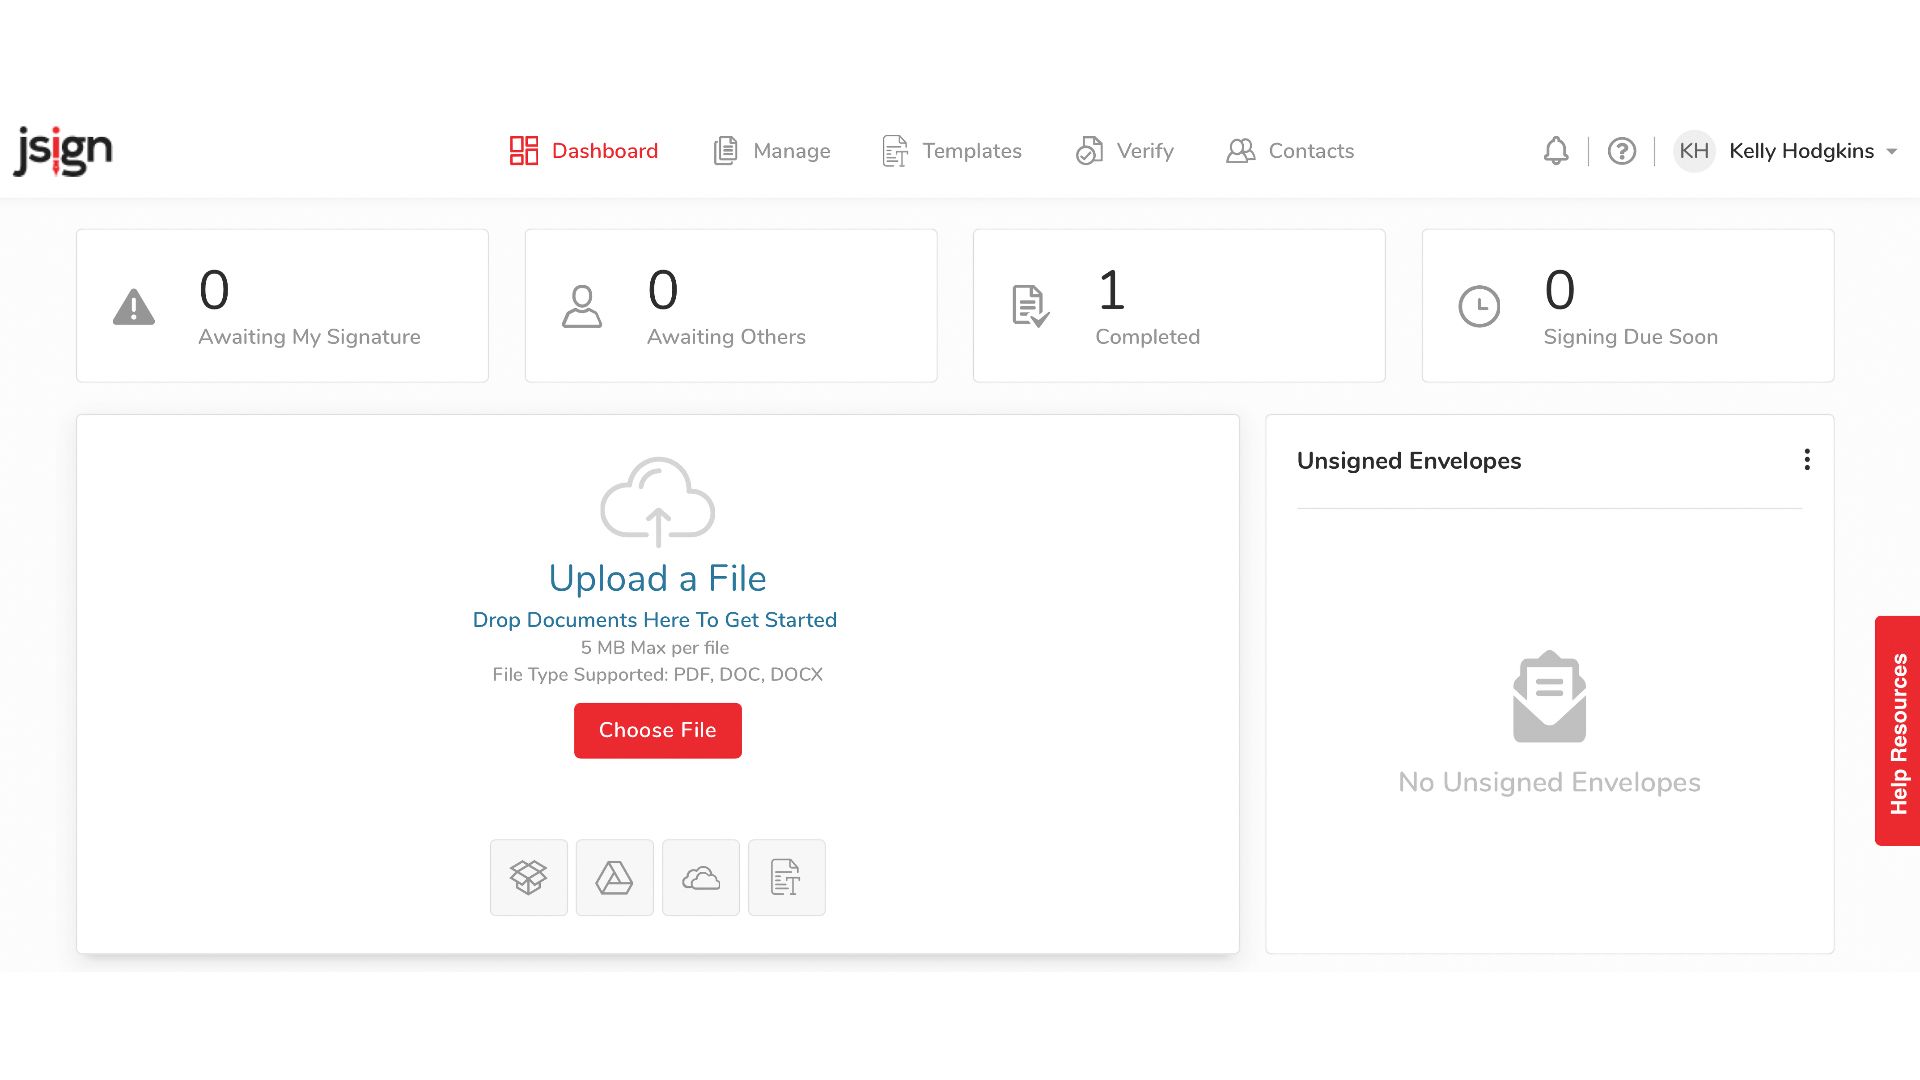Click the help question mark icon
1920x1080 pixels.
1621,151
